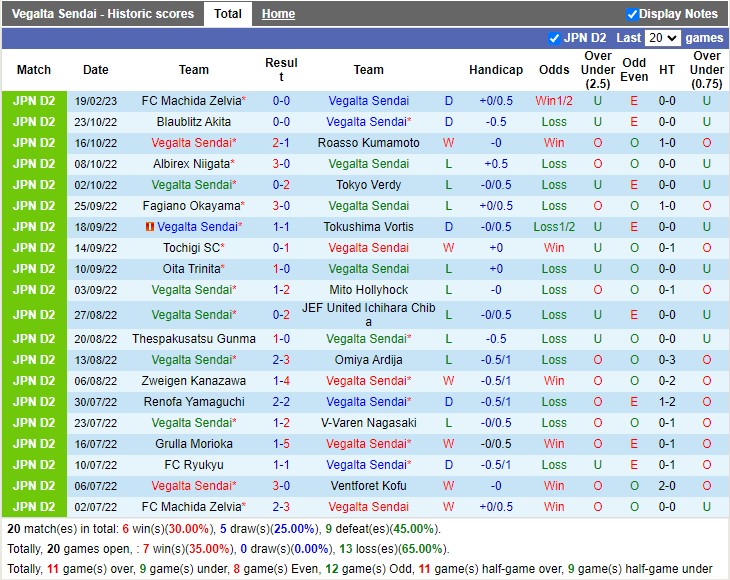The width and height of the screenshot is (730, 580).
Task: Click the 14/09/22 date cell
Action: pos(95,248)
